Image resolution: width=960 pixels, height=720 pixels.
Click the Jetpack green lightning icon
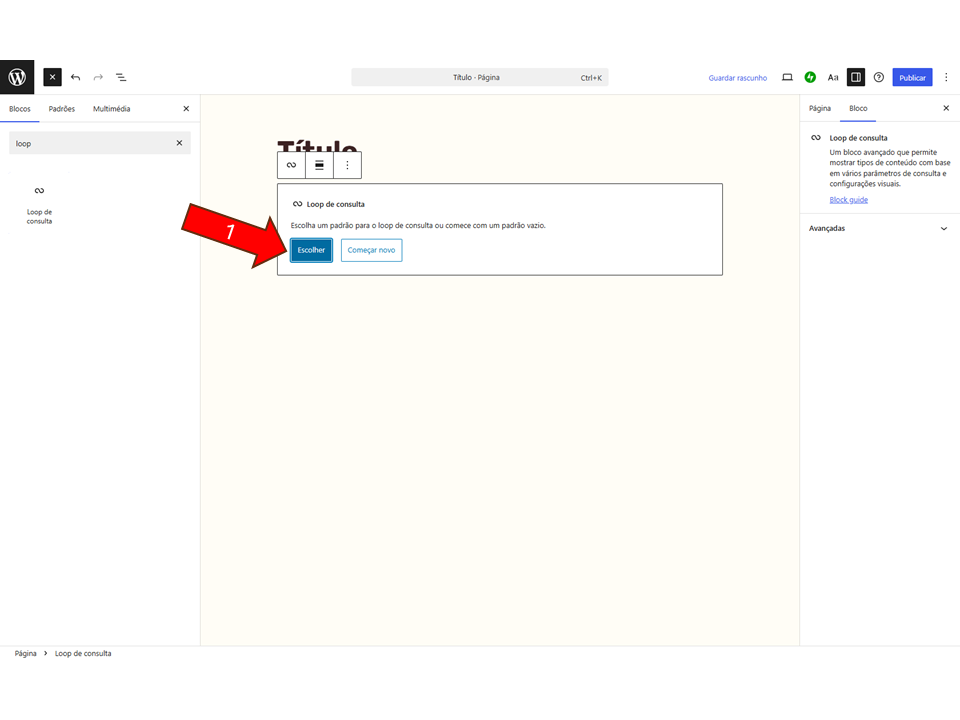[x=810, y=77]
